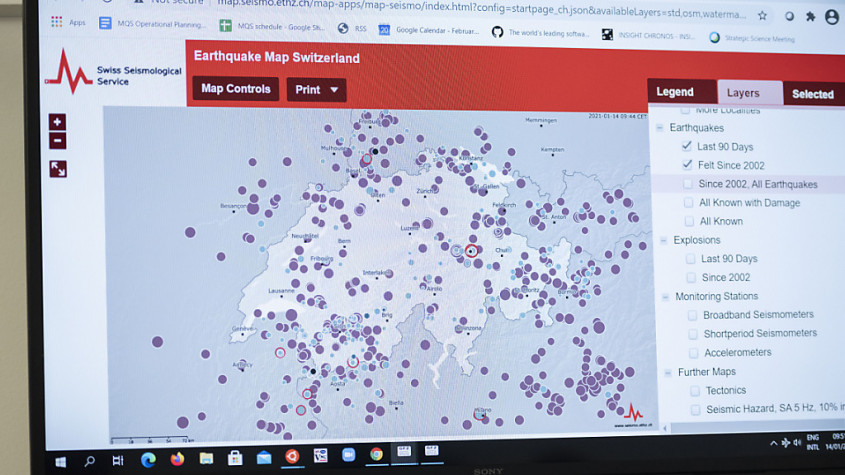Switch to the Selected tab

[814, 94]
